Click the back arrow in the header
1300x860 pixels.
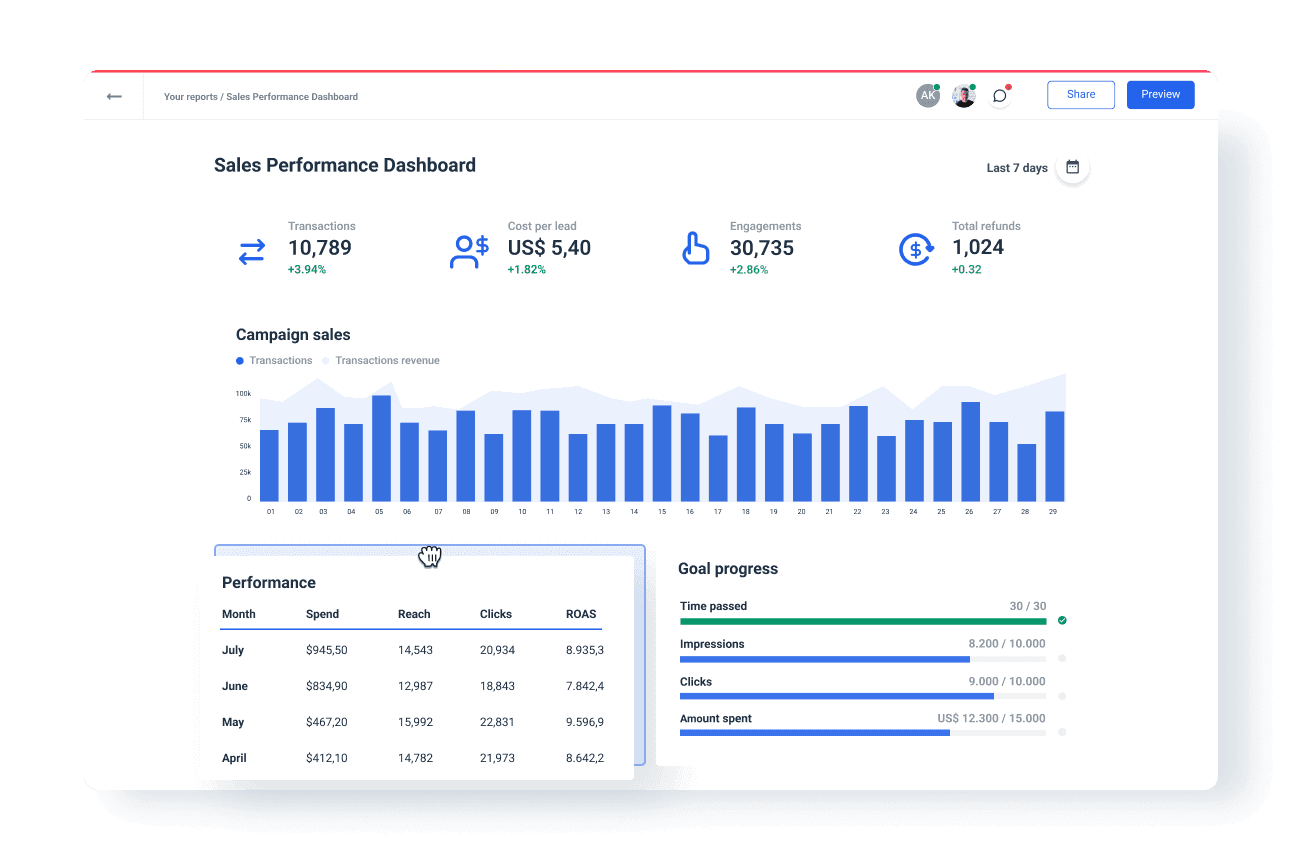pos(114,96)
